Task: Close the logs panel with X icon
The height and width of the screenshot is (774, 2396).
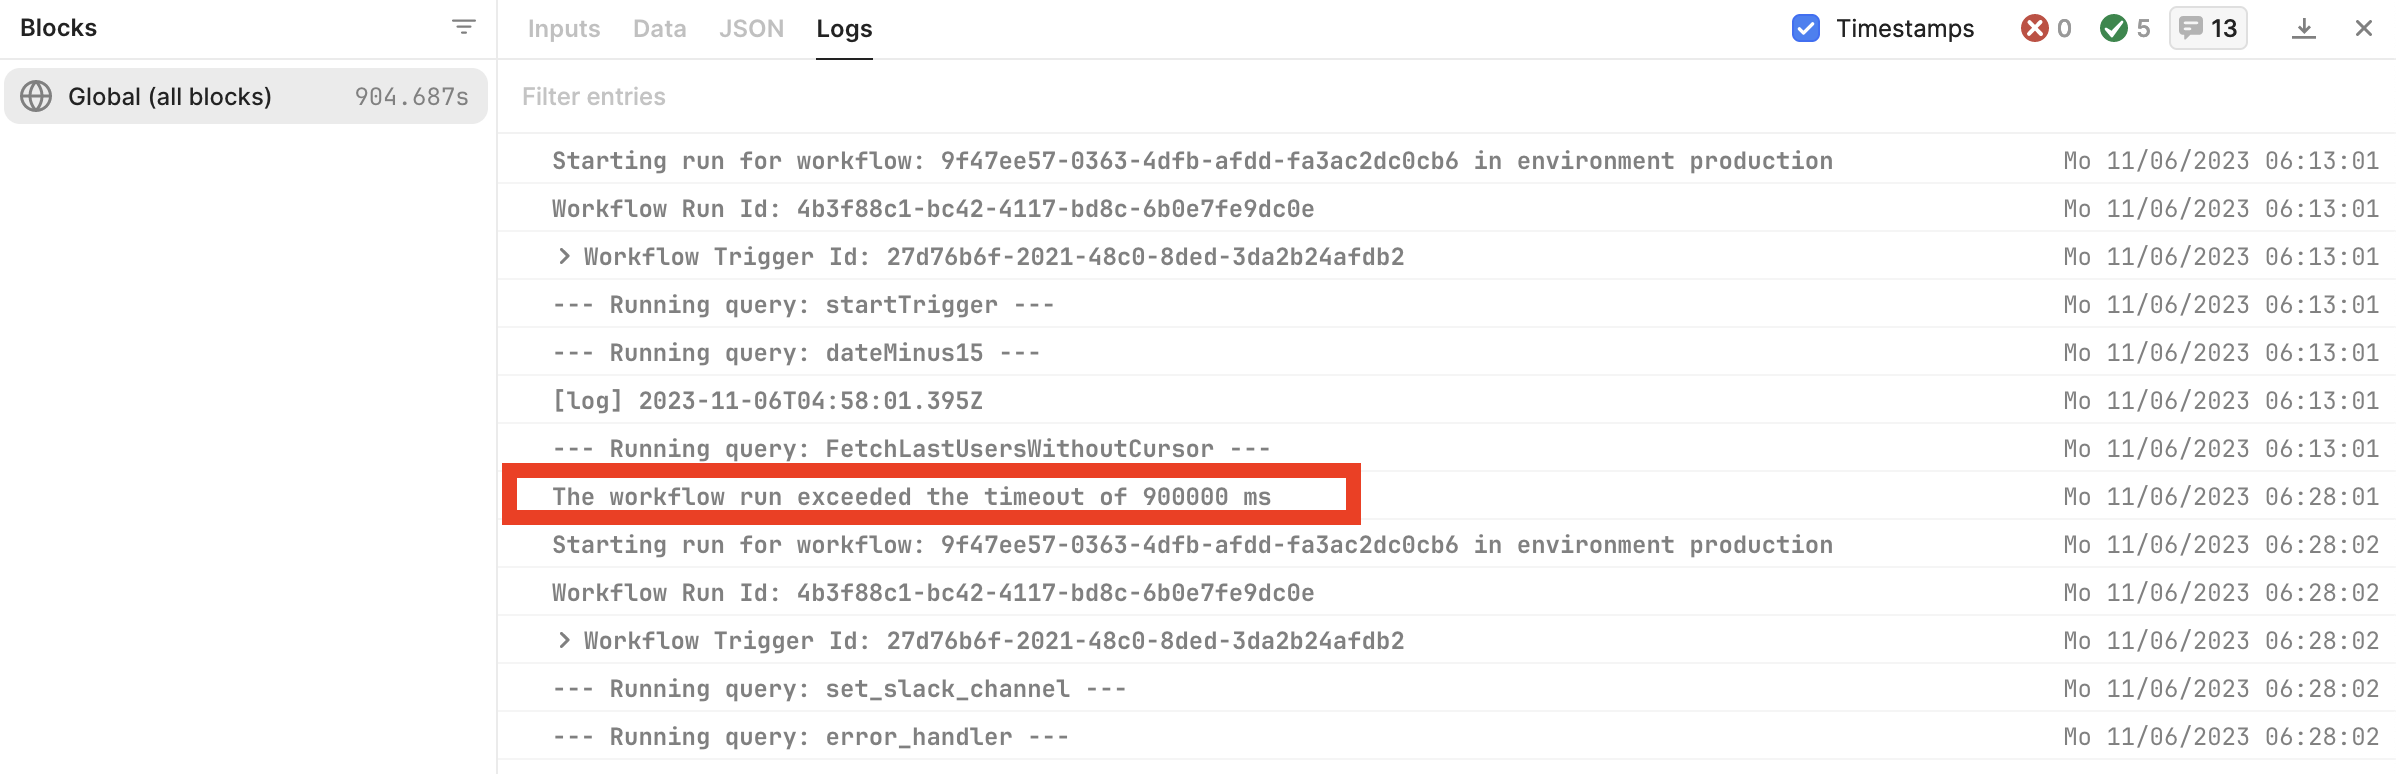Action: click(x=2364, y=28)
